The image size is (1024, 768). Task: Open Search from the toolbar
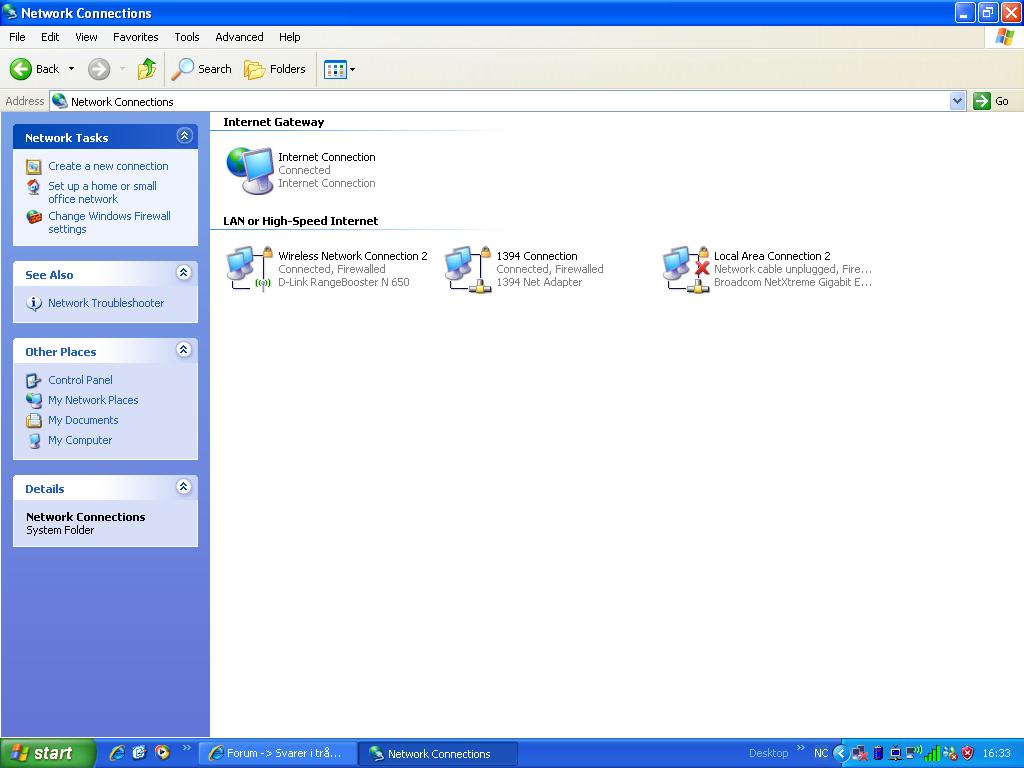pyautogui.click(x=202, y=69)
